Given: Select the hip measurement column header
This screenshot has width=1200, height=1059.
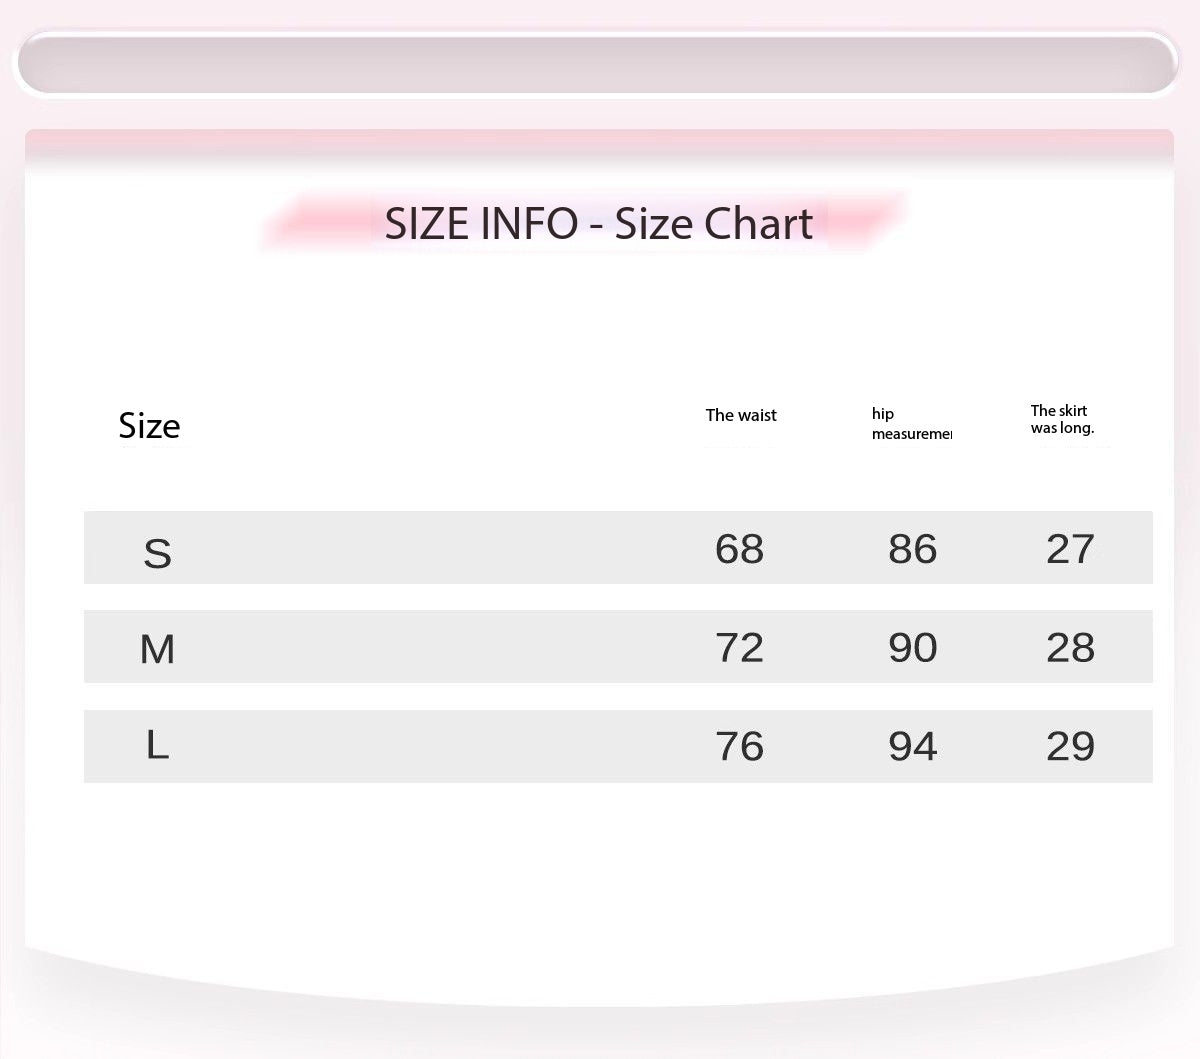Looking at the screenshot, I should [910, 424].
